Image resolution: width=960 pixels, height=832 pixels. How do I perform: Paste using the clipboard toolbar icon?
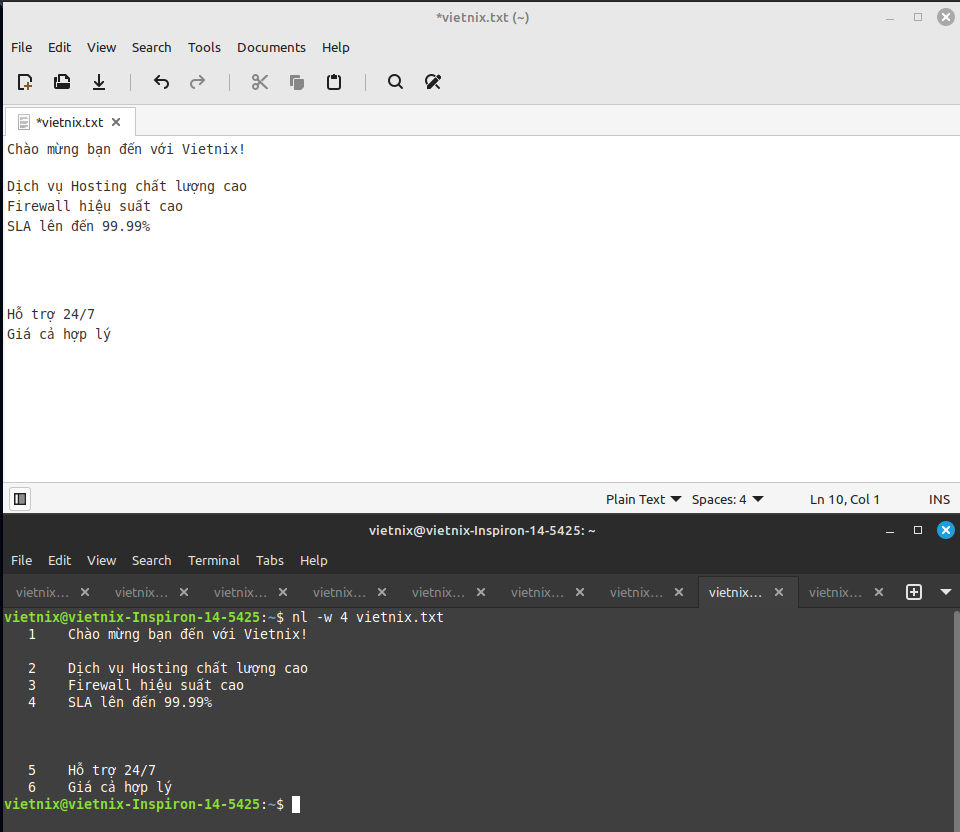334,82
